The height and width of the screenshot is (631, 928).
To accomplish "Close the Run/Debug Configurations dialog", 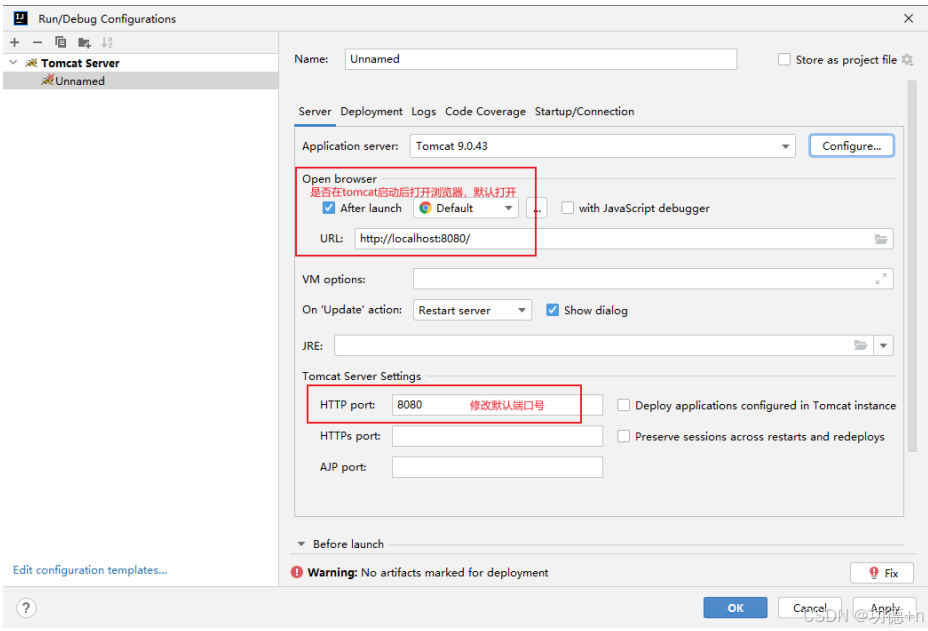I will coord(908,18).
